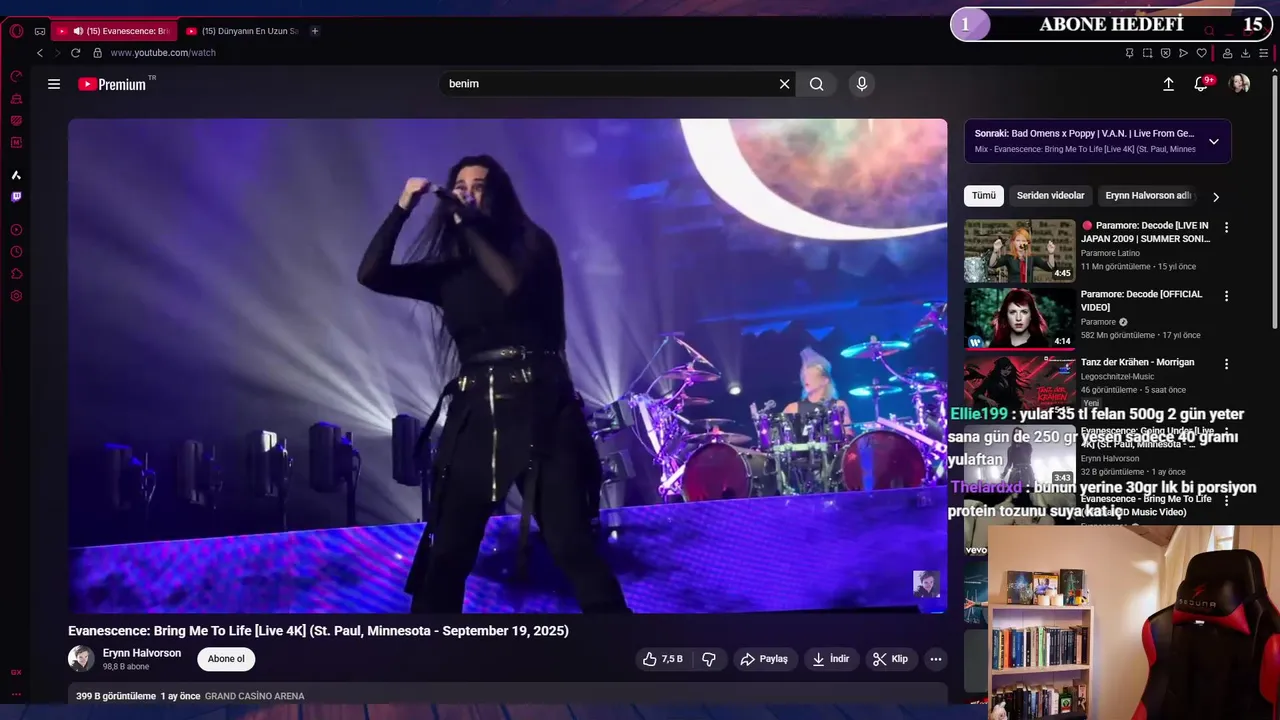Open Easy Setup sliders icon
The image size is (1280, 720).
pyautogui.click(x=1264, y=53)
